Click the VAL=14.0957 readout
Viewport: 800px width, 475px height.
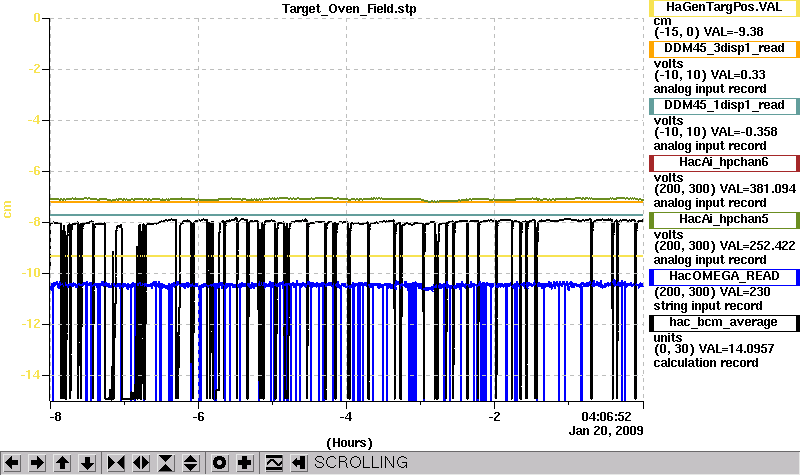tap(736, 349)
